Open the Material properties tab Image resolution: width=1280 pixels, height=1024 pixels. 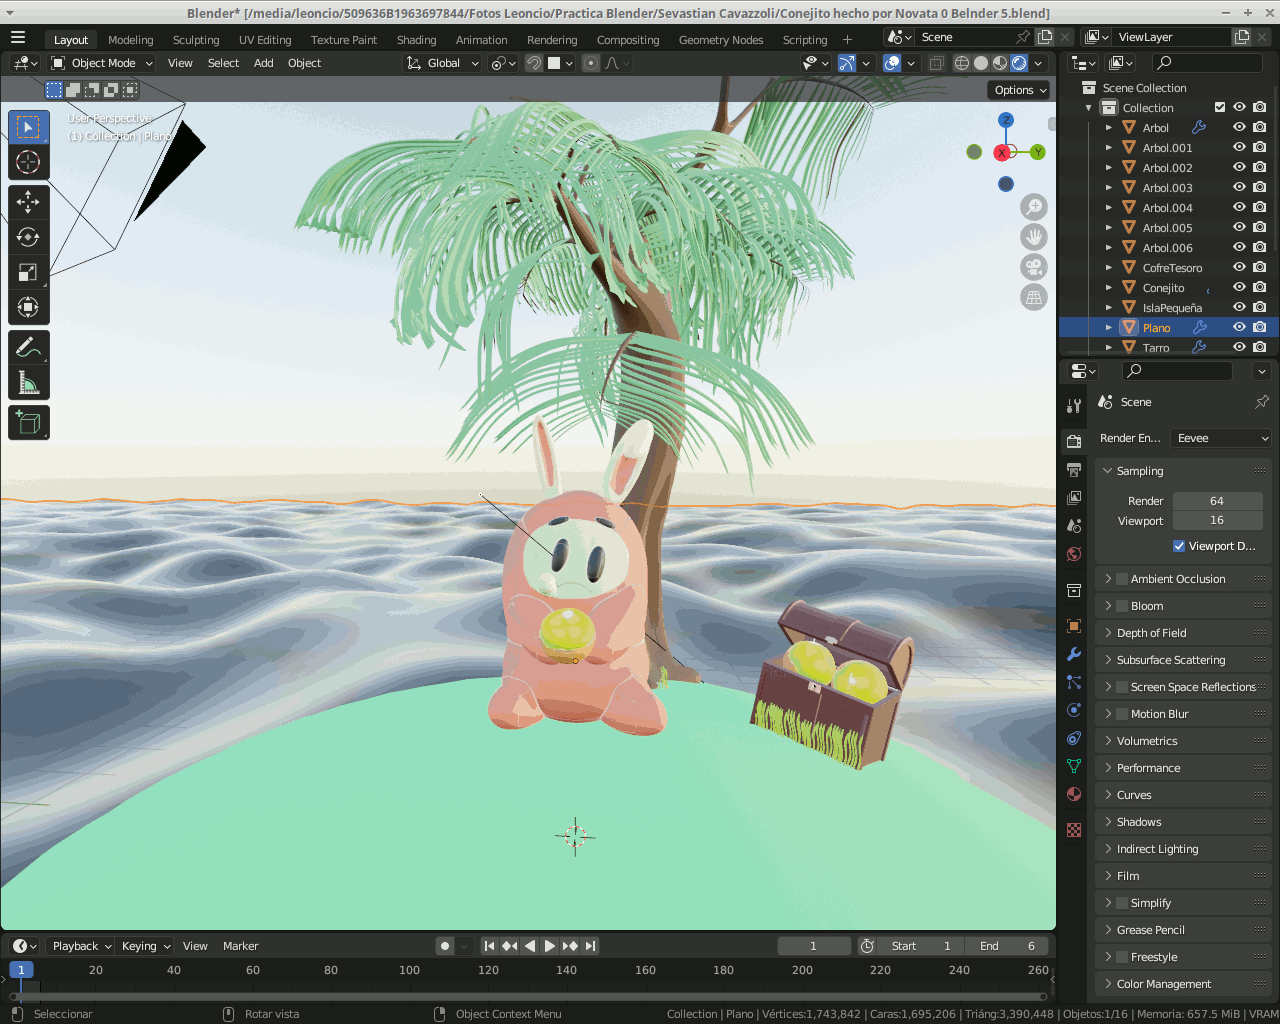click(x=1074, y=794)
